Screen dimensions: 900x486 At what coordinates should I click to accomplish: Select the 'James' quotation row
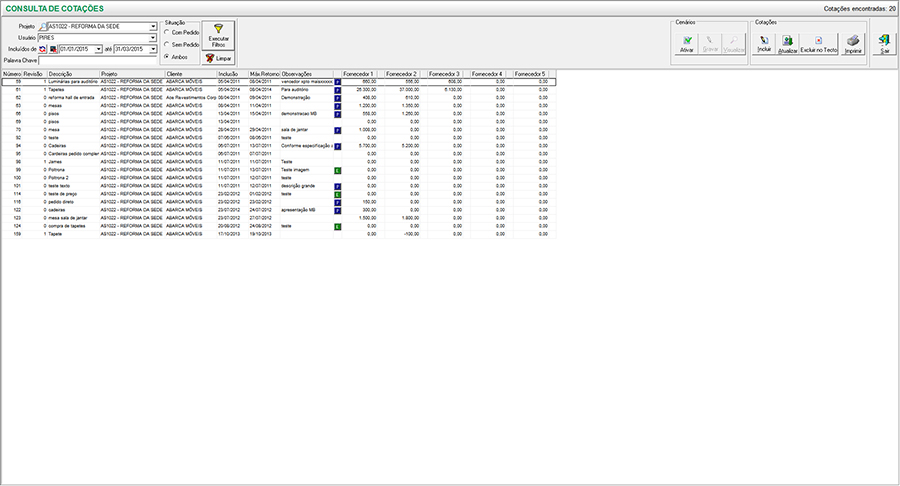pyautogui.click(x=279, y=162)
